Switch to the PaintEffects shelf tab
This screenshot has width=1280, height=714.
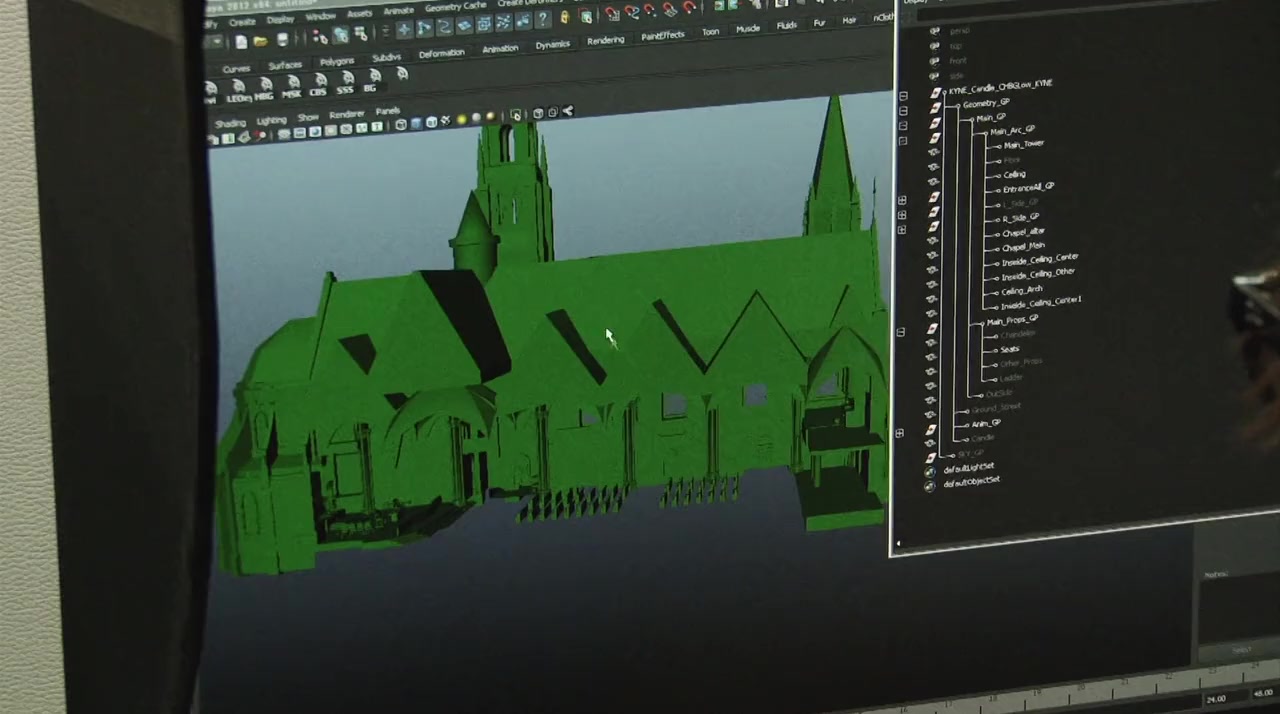coord(663,36)
